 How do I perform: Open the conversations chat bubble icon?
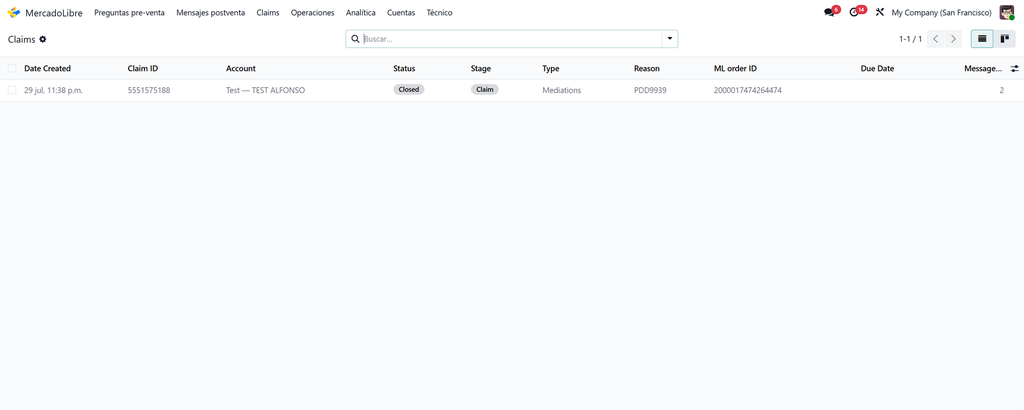pos(829,12)
